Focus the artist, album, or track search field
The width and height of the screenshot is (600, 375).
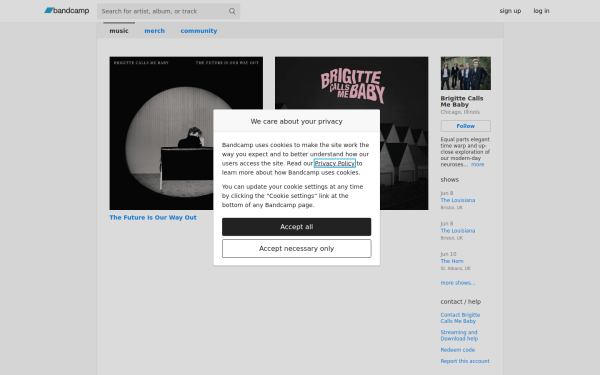pos(168,11)
